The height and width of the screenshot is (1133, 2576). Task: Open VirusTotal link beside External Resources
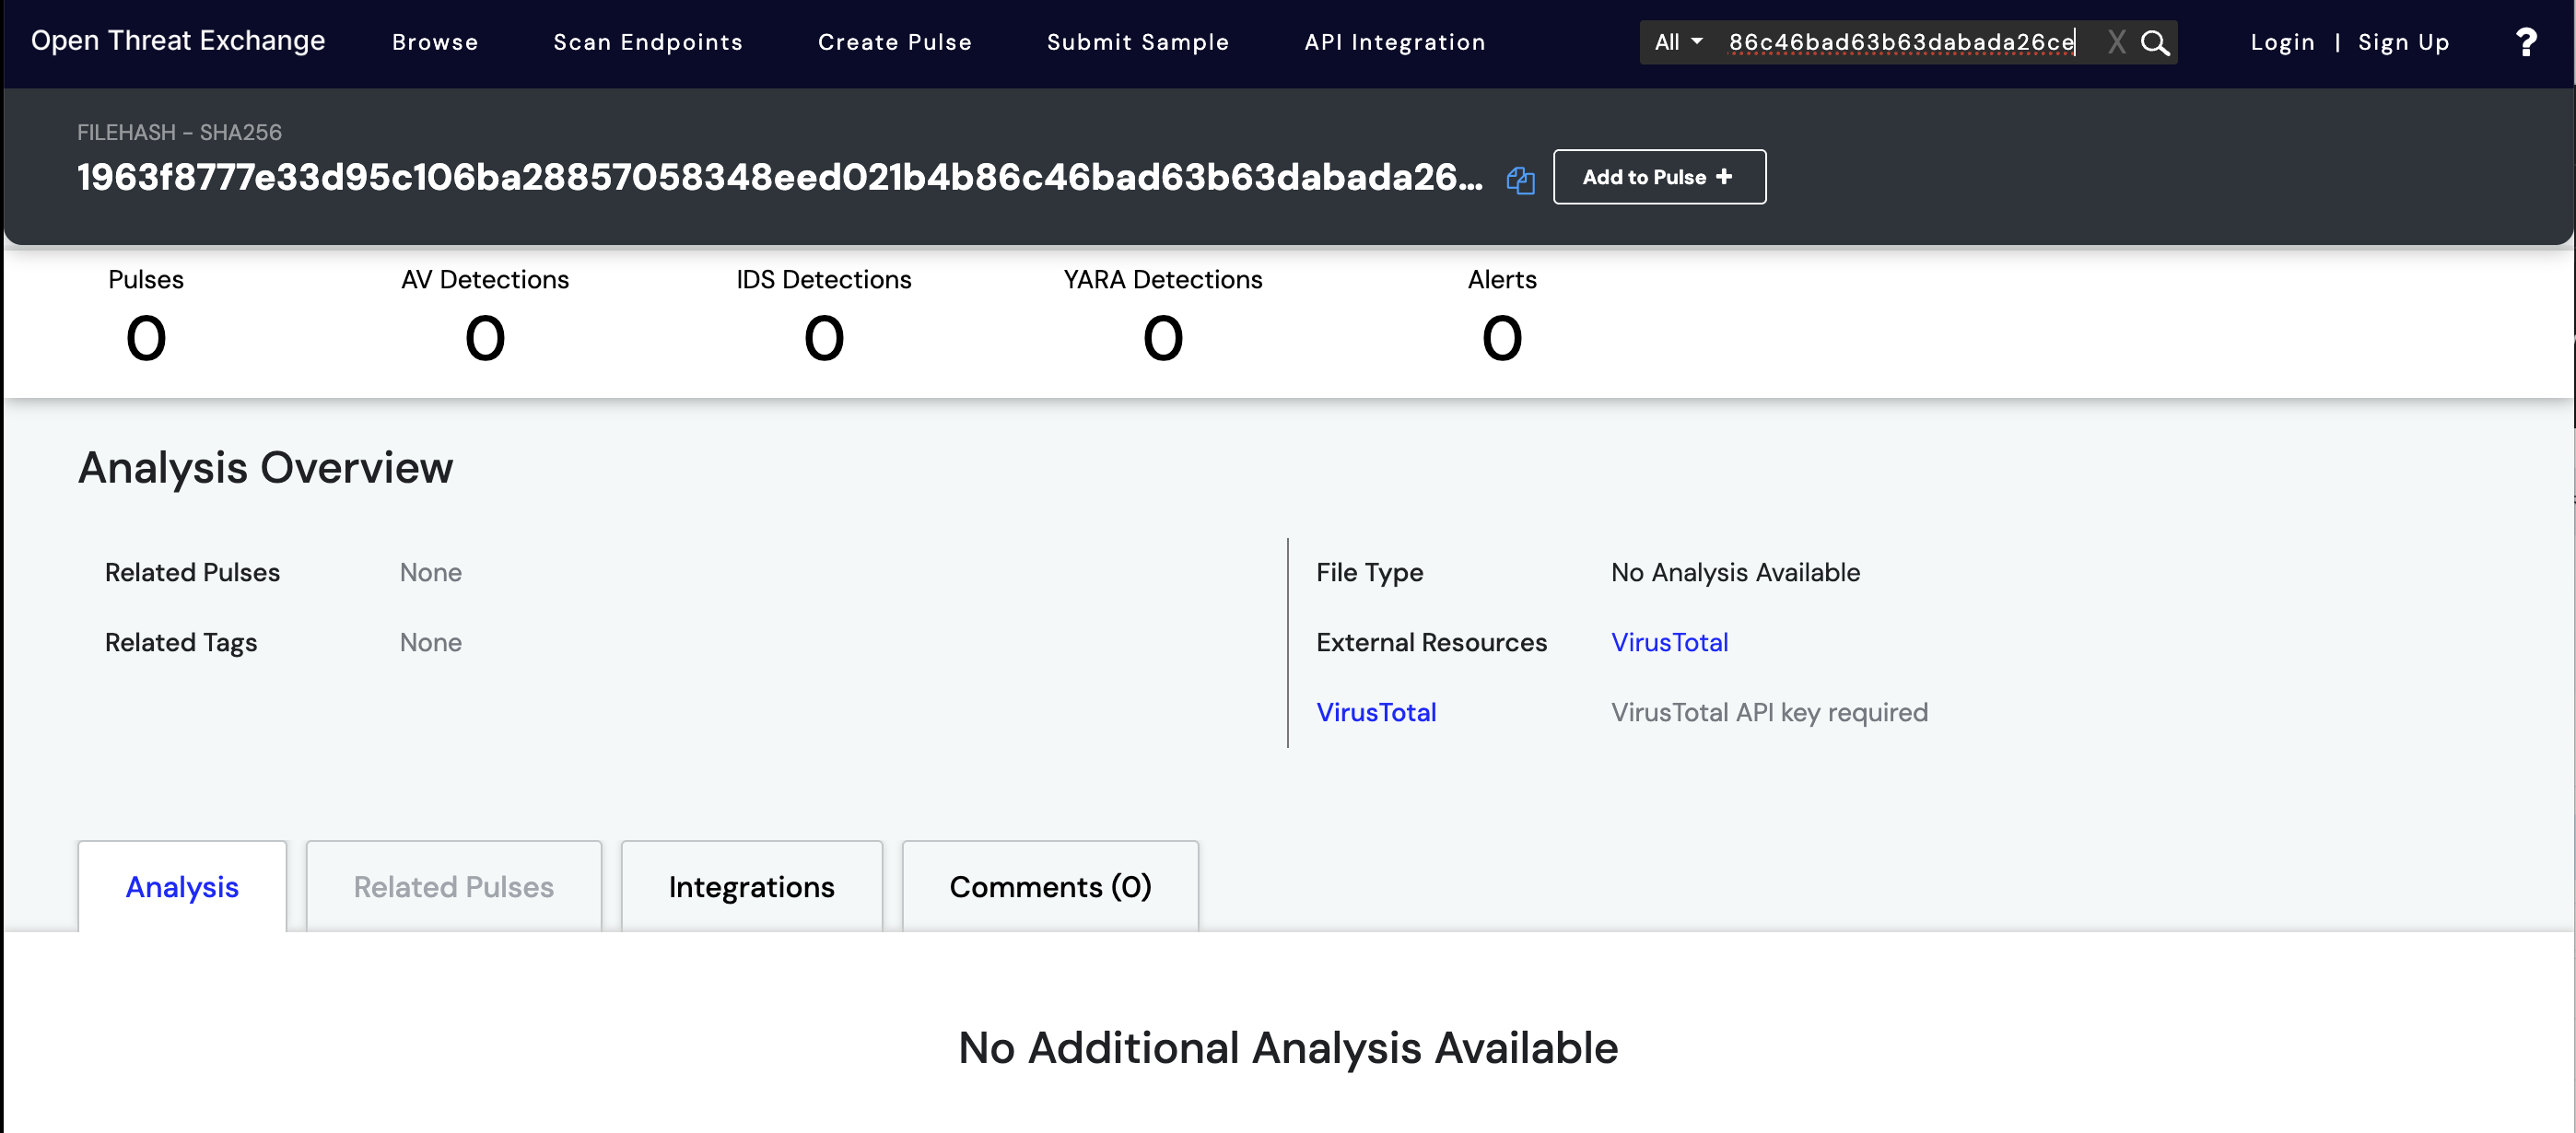click(1669, 642)
